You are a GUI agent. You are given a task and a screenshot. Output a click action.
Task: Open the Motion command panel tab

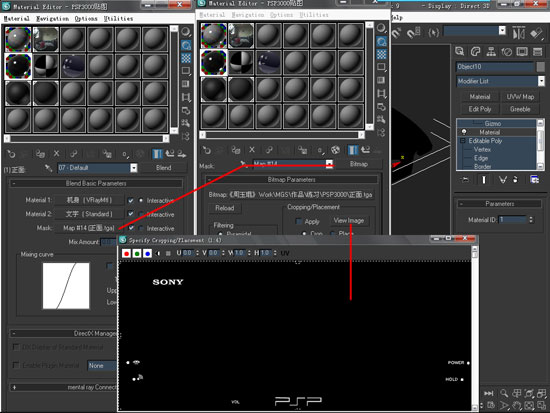[507, 52]
